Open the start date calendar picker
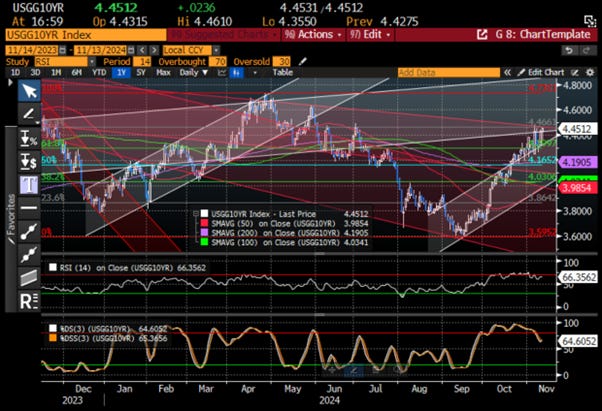The width and height of the screenshot is (602, 411). (x=62, y=50)
